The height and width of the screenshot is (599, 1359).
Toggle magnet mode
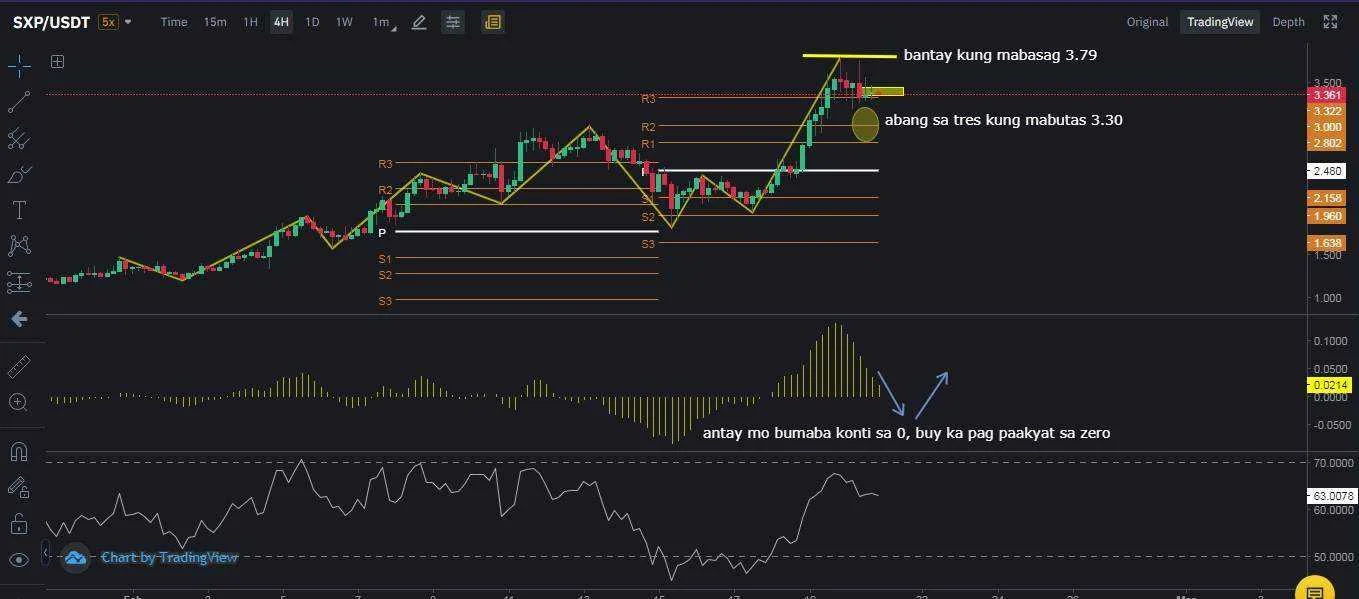tap(19, 451)
